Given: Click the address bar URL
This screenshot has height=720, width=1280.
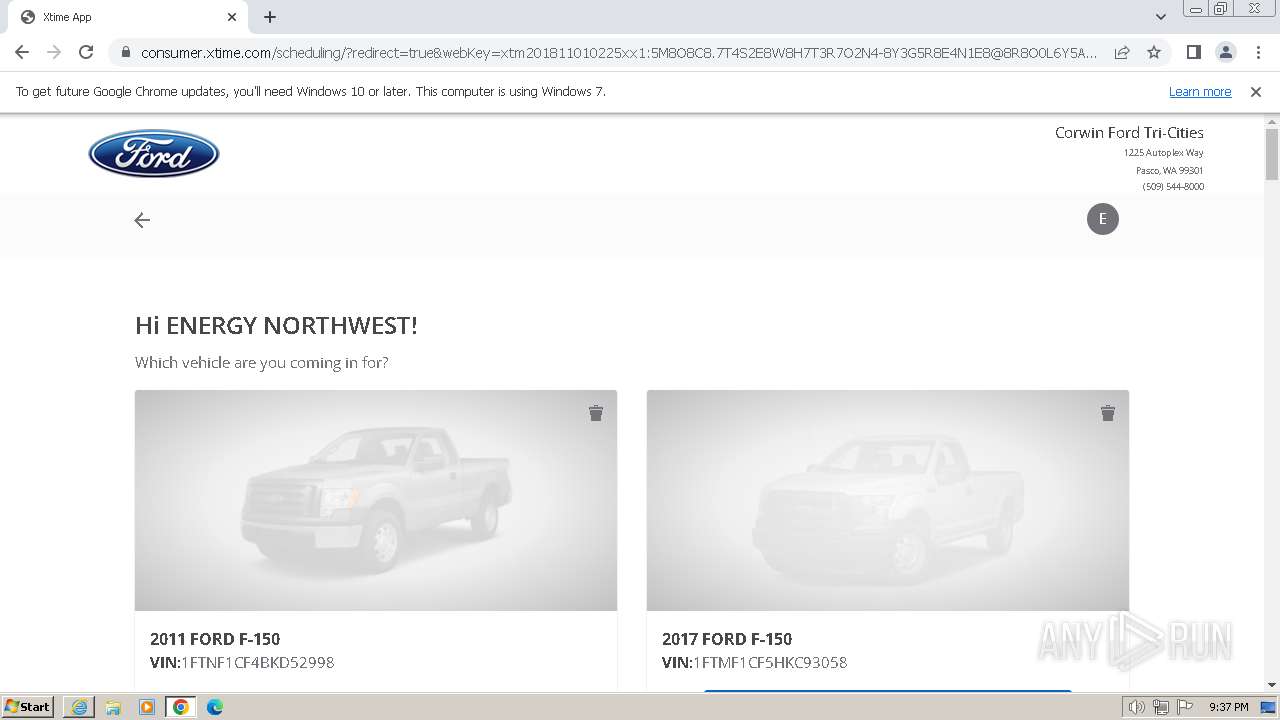Looking at the screenshot, I should tap(618, 53).
